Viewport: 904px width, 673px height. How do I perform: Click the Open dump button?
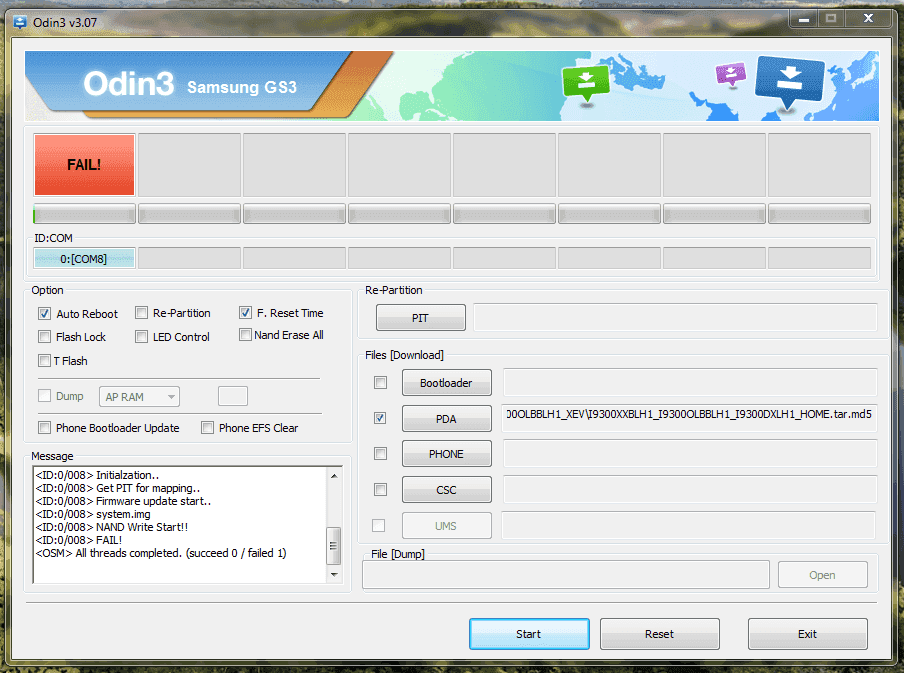[823, 575]
